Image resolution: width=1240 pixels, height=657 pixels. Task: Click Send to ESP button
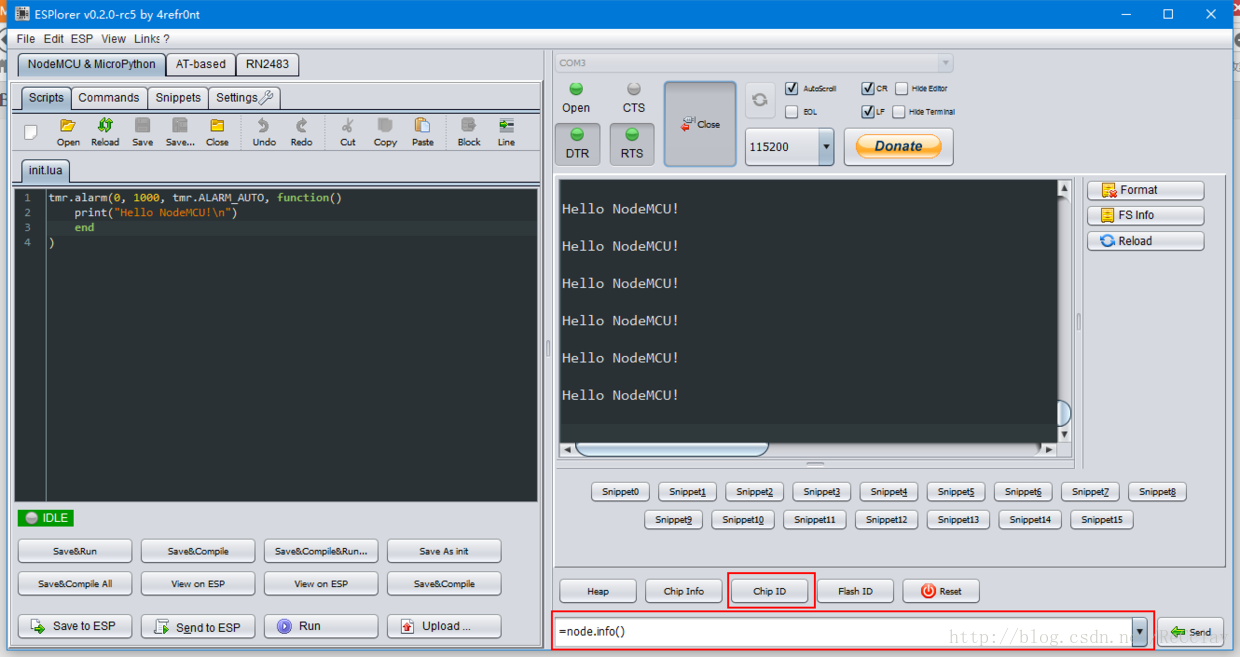198,626
